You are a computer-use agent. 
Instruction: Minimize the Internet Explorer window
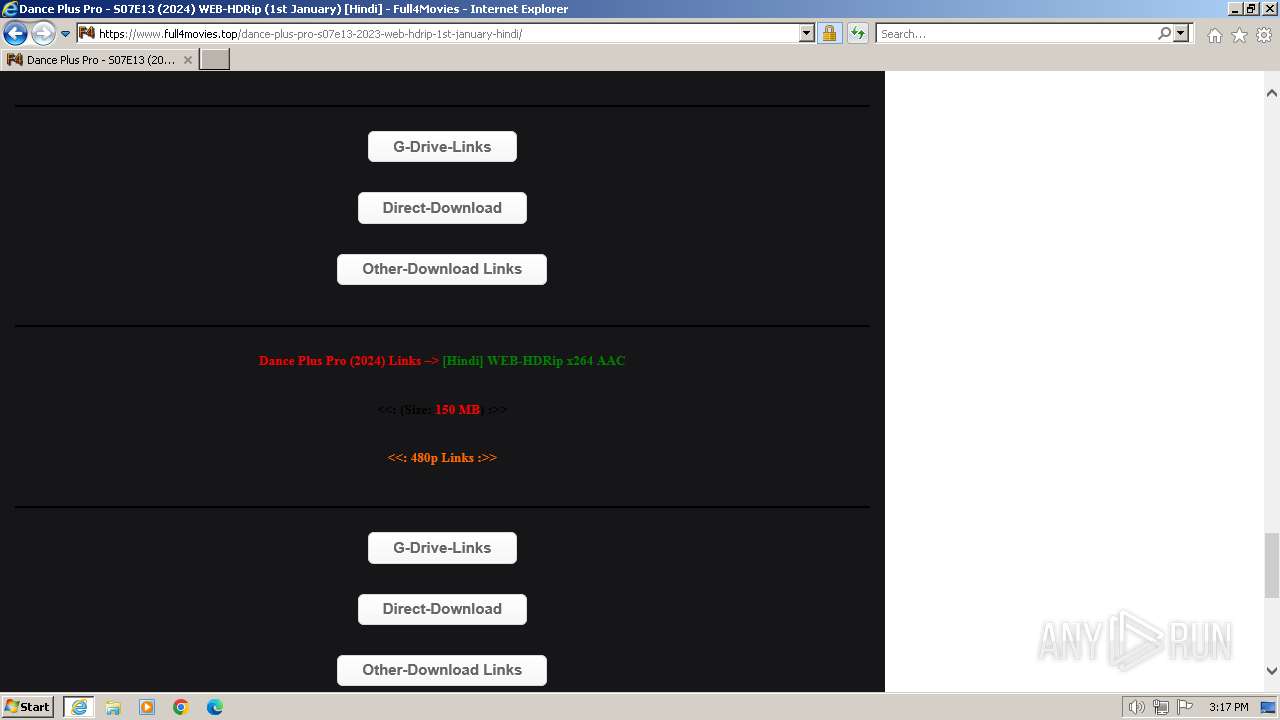point(1235,9)
